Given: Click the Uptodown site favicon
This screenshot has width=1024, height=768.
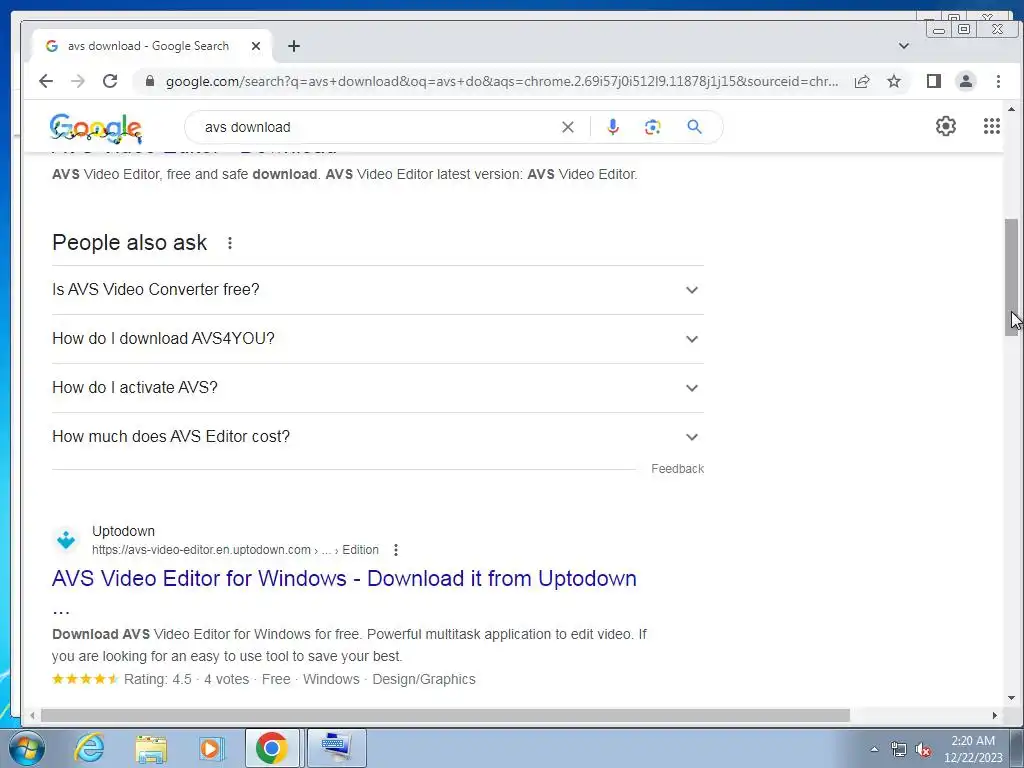Looking at the screenshot, I should (66, 540).
